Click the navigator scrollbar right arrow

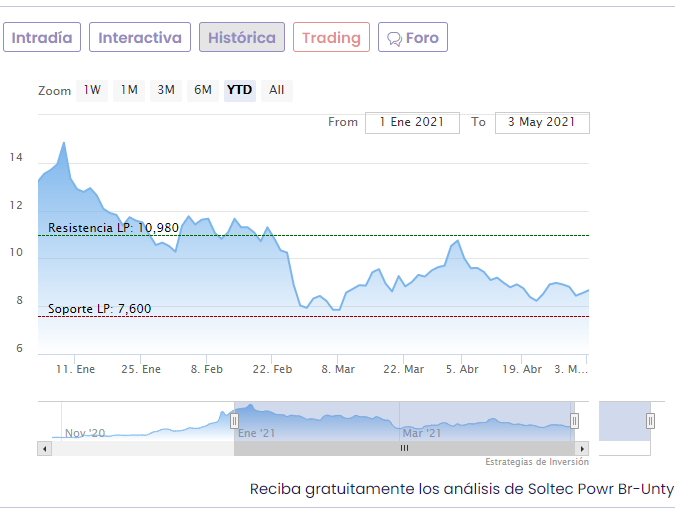coord(583,449)
